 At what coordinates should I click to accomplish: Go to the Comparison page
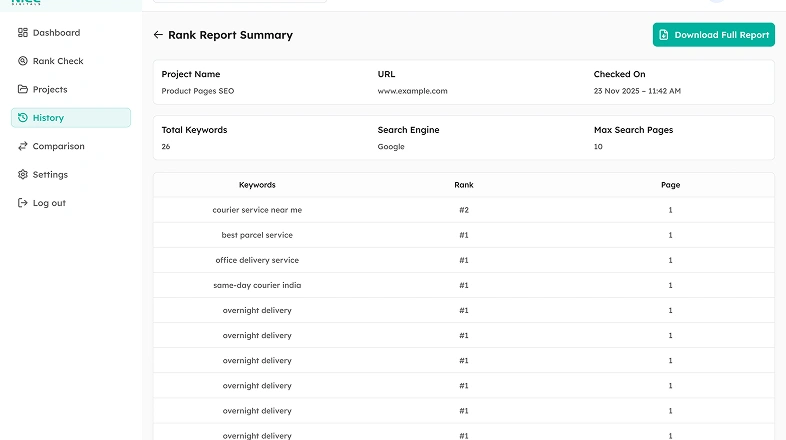pyautogui.click(x=58, y=146)
